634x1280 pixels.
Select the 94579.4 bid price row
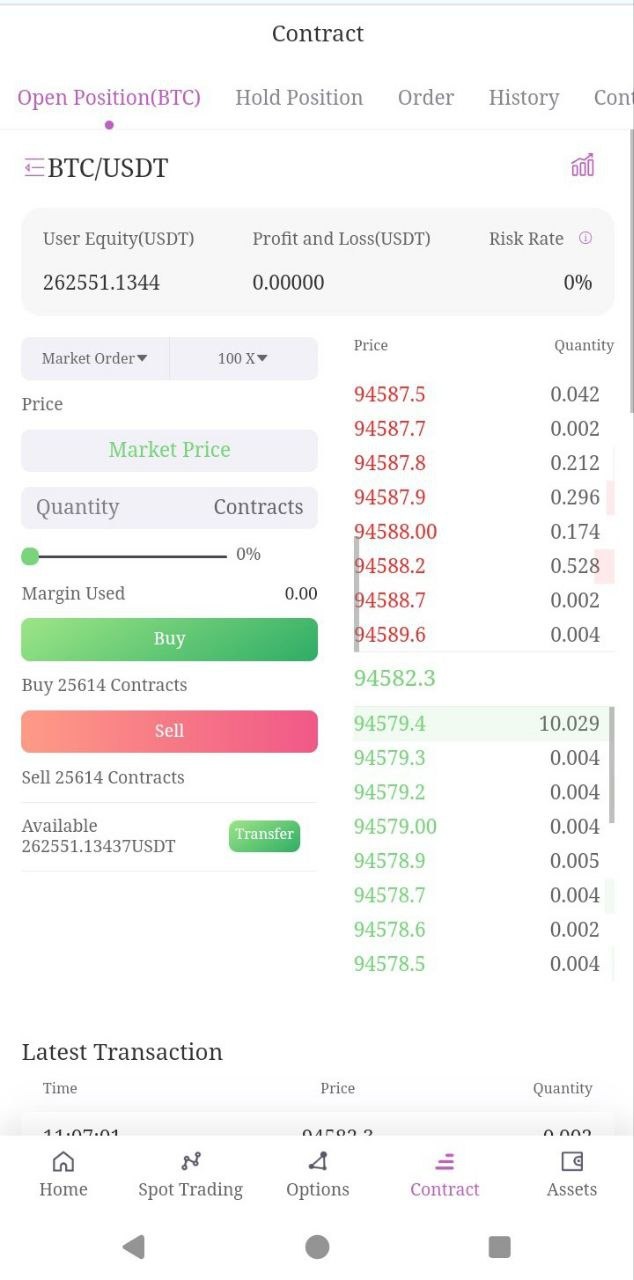(x=477, y=723)
